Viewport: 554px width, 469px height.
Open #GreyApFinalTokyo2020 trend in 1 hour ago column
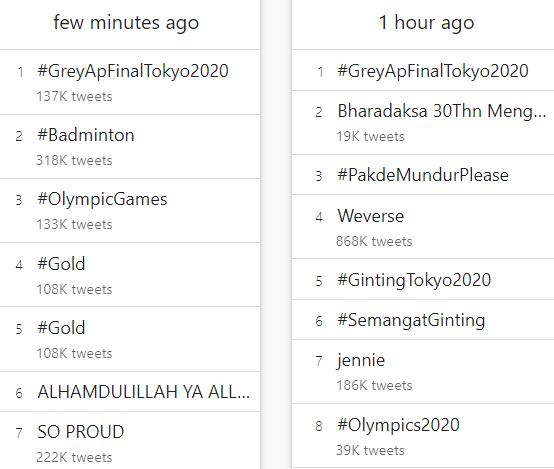tap(433, 71)
